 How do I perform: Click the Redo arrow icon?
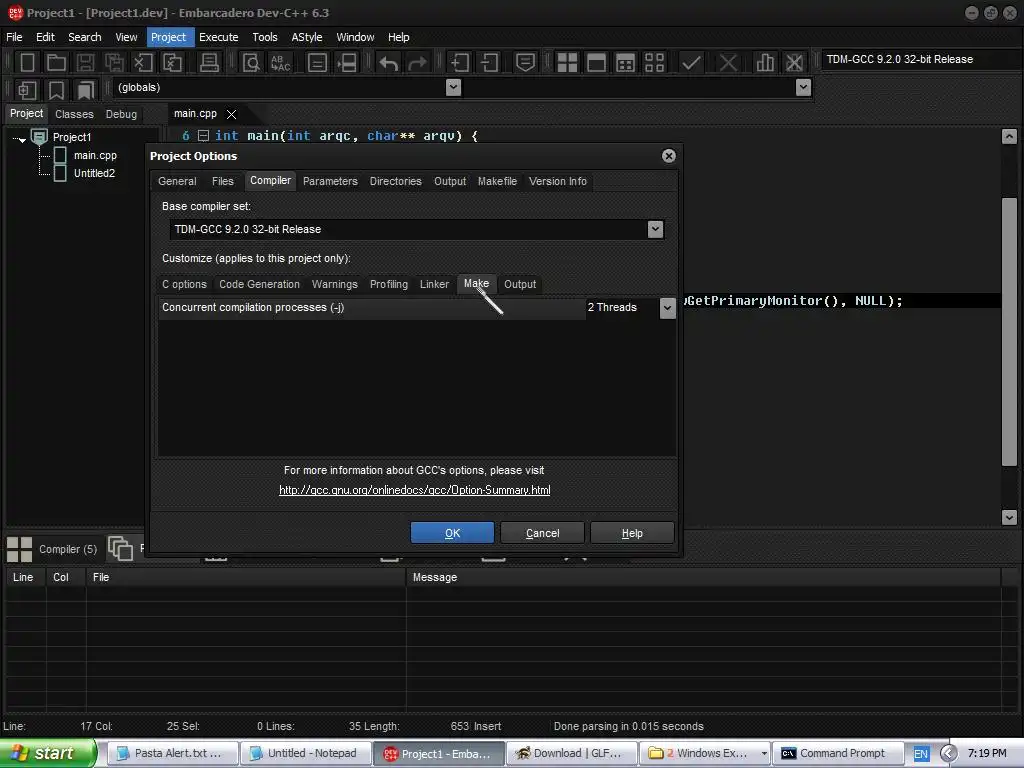coord(417,63)
